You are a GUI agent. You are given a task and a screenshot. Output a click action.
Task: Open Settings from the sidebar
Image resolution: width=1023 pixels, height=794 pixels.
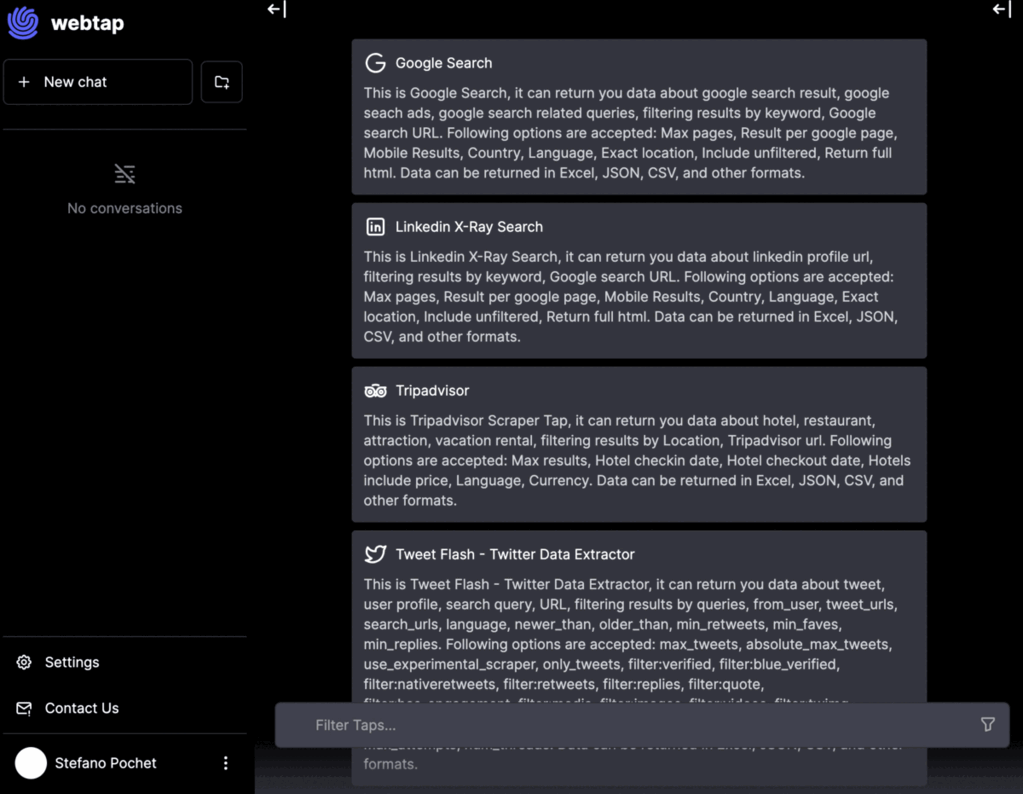point(72,662)
